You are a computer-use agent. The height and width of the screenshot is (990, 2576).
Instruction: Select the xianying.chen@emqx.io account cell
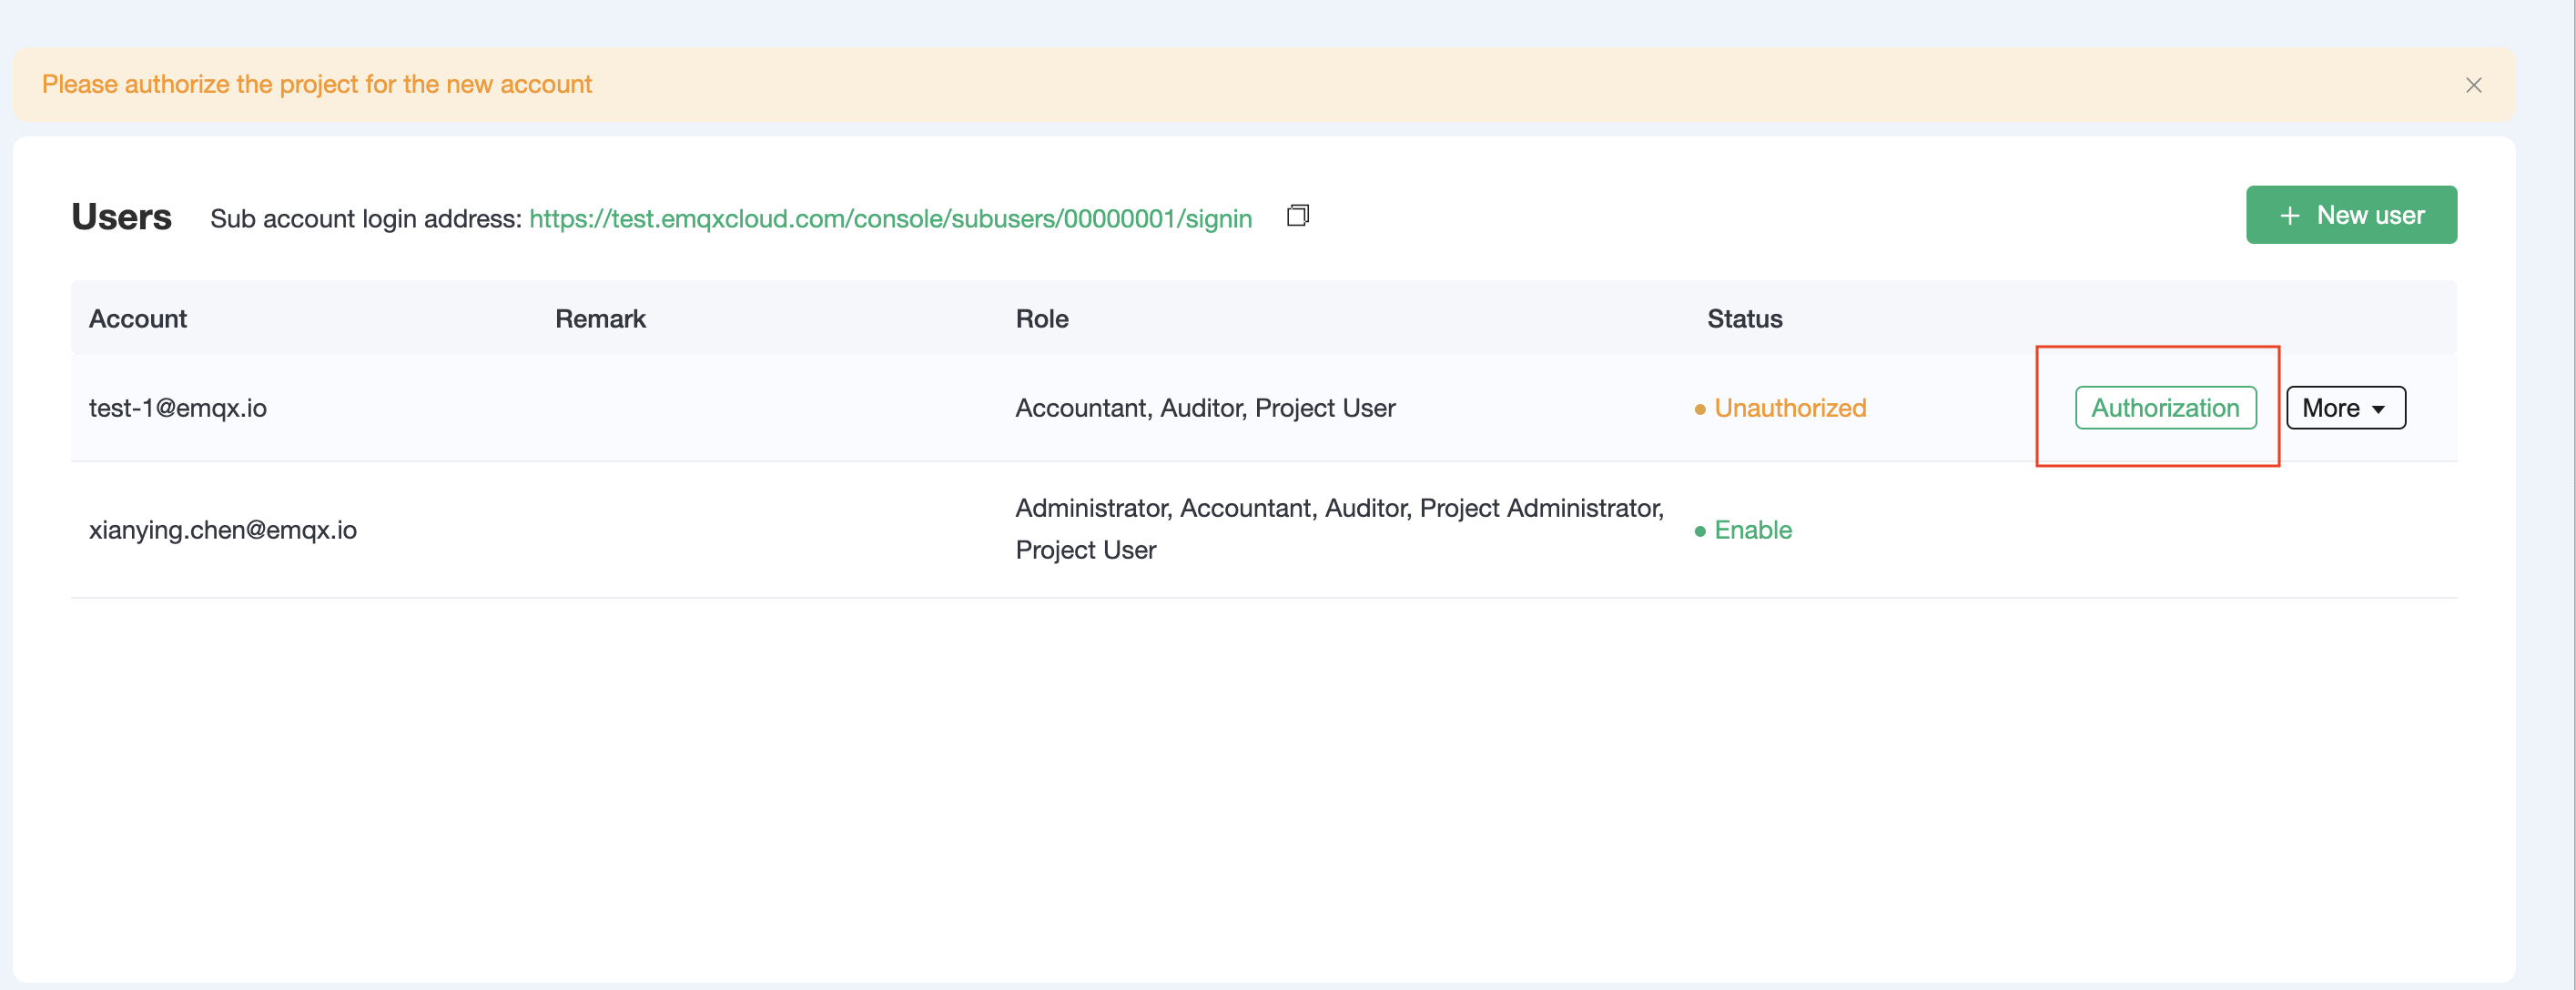[x=223, y=530]
